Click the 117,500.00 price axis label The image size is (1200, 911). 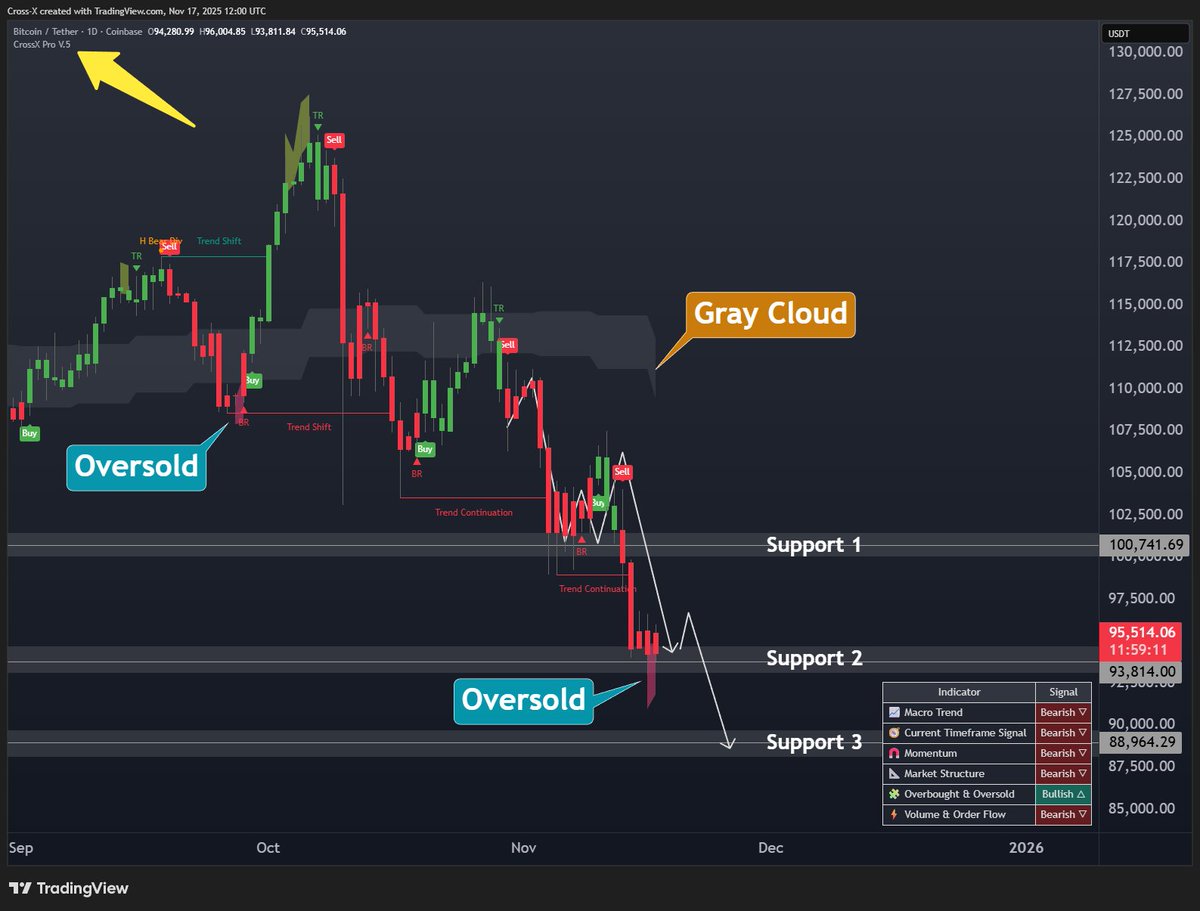1145,262
